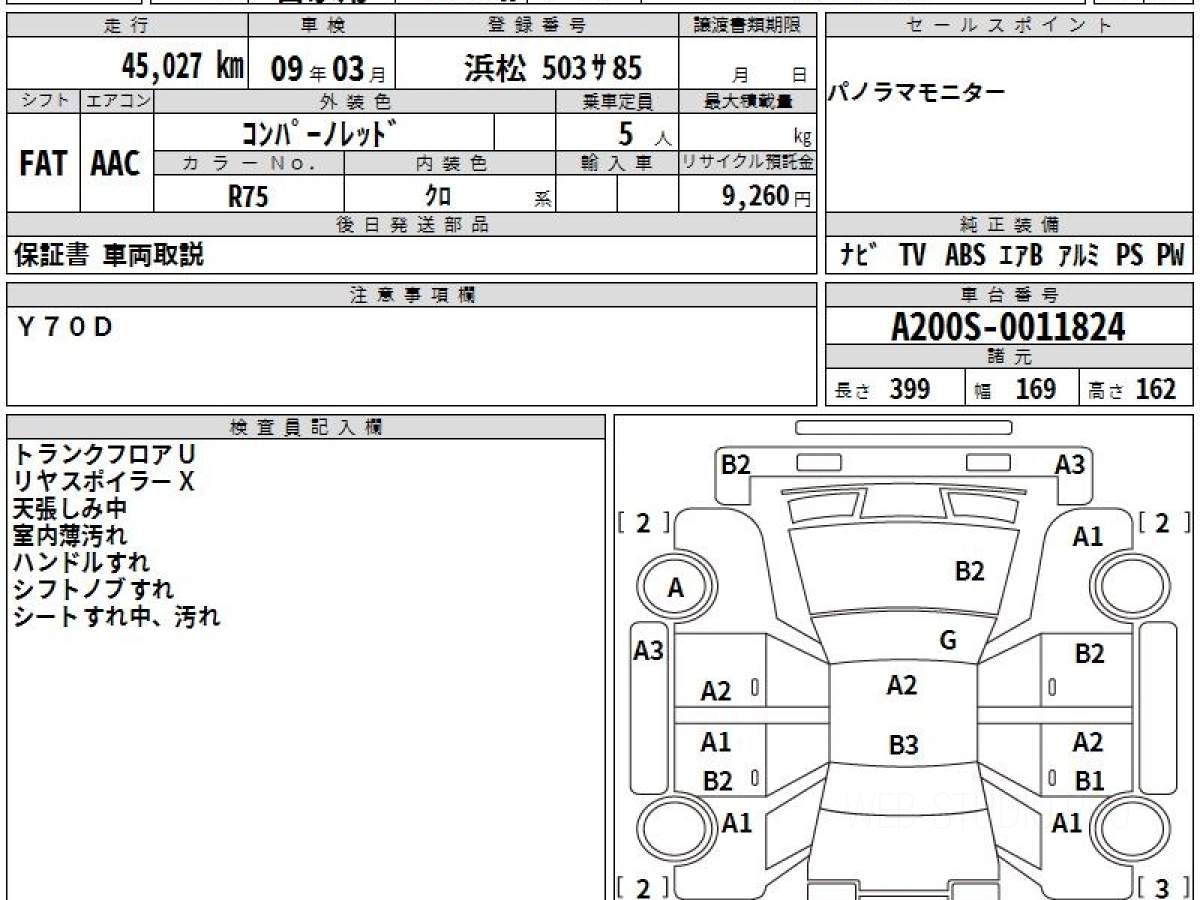This screenshot has height=900, width=1200.
Task: Click the 外装色 header
Action: pyautogui.click(x=355, y=101)
